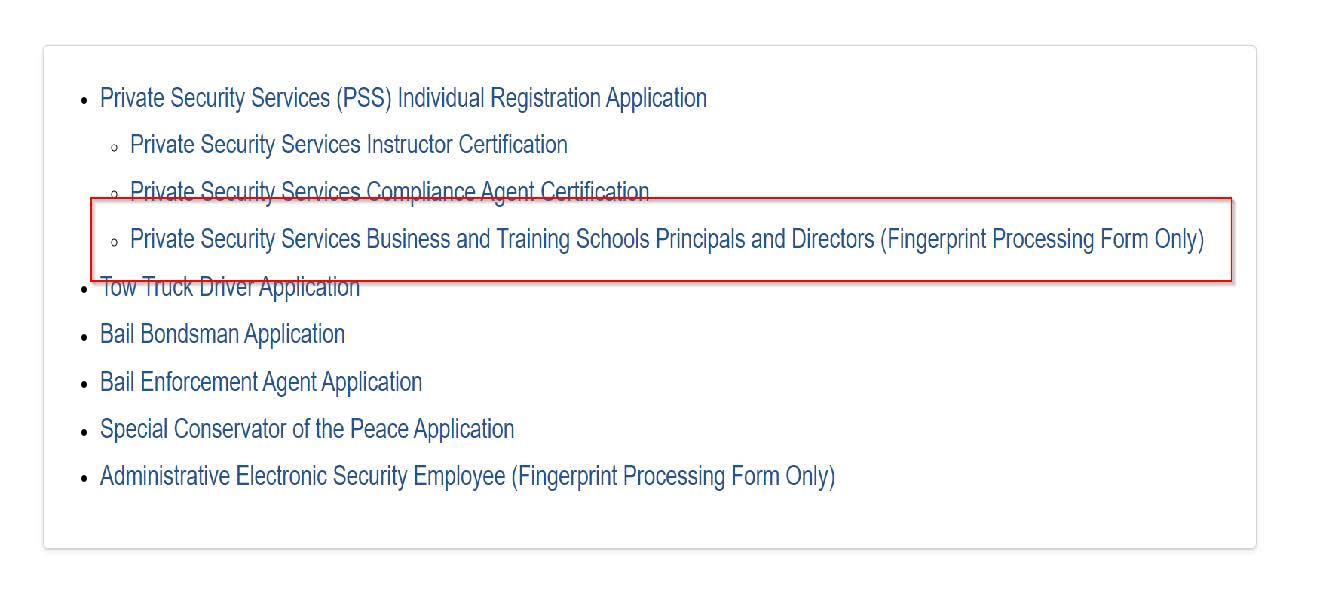
Task: Open the Bail Bondsman Application
Action: click(222, 334)
